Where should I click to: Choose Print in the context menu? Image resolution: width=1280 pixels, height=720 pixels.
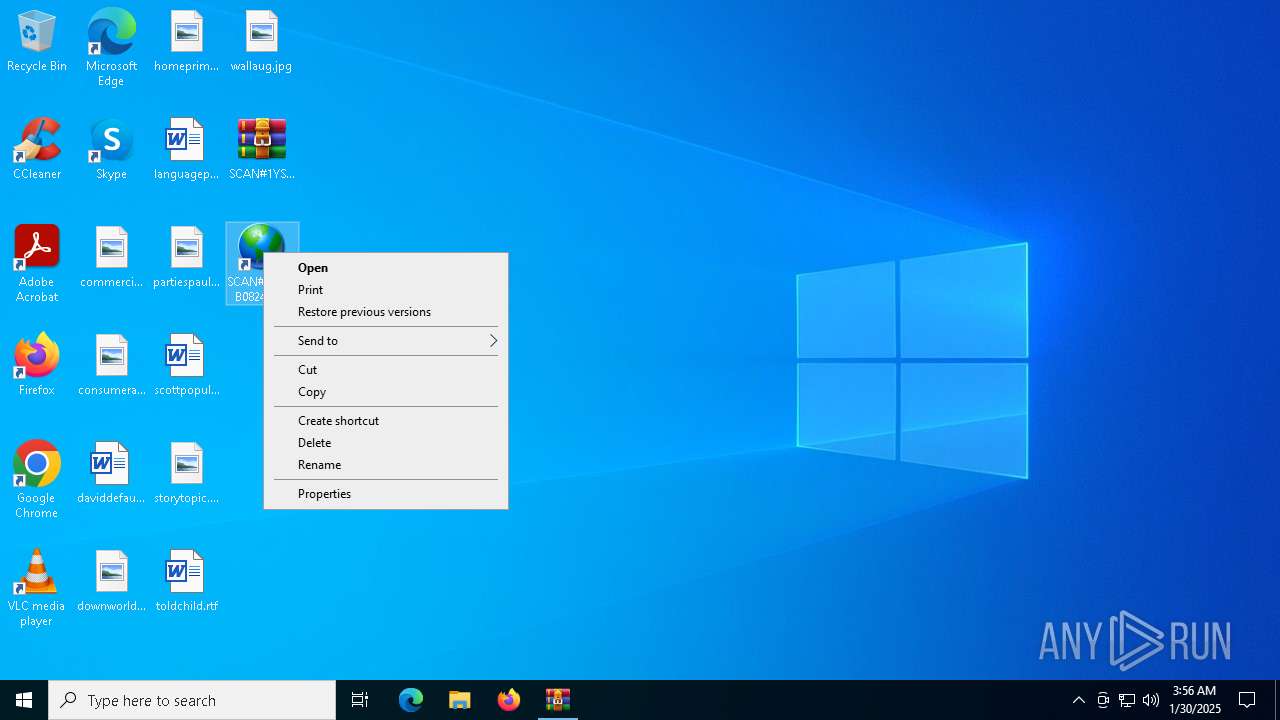tap(386, 290)
